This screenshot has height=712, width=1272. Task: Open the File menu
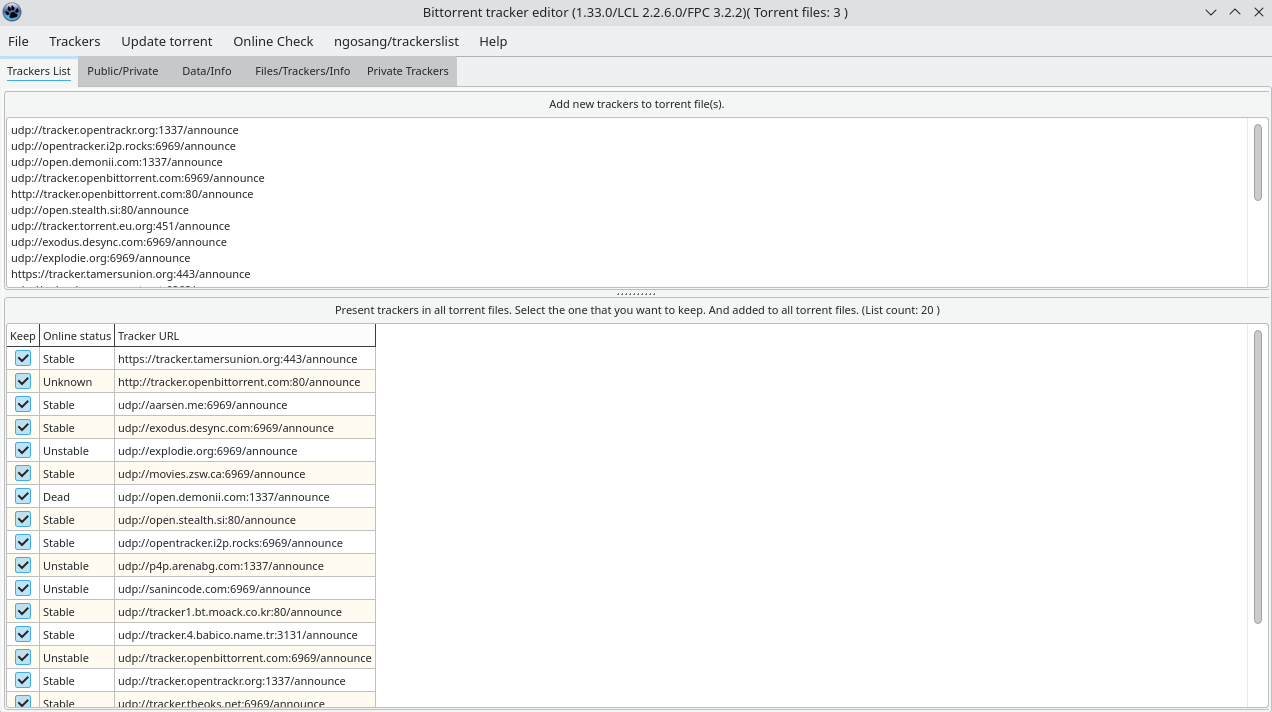[18, 41]
